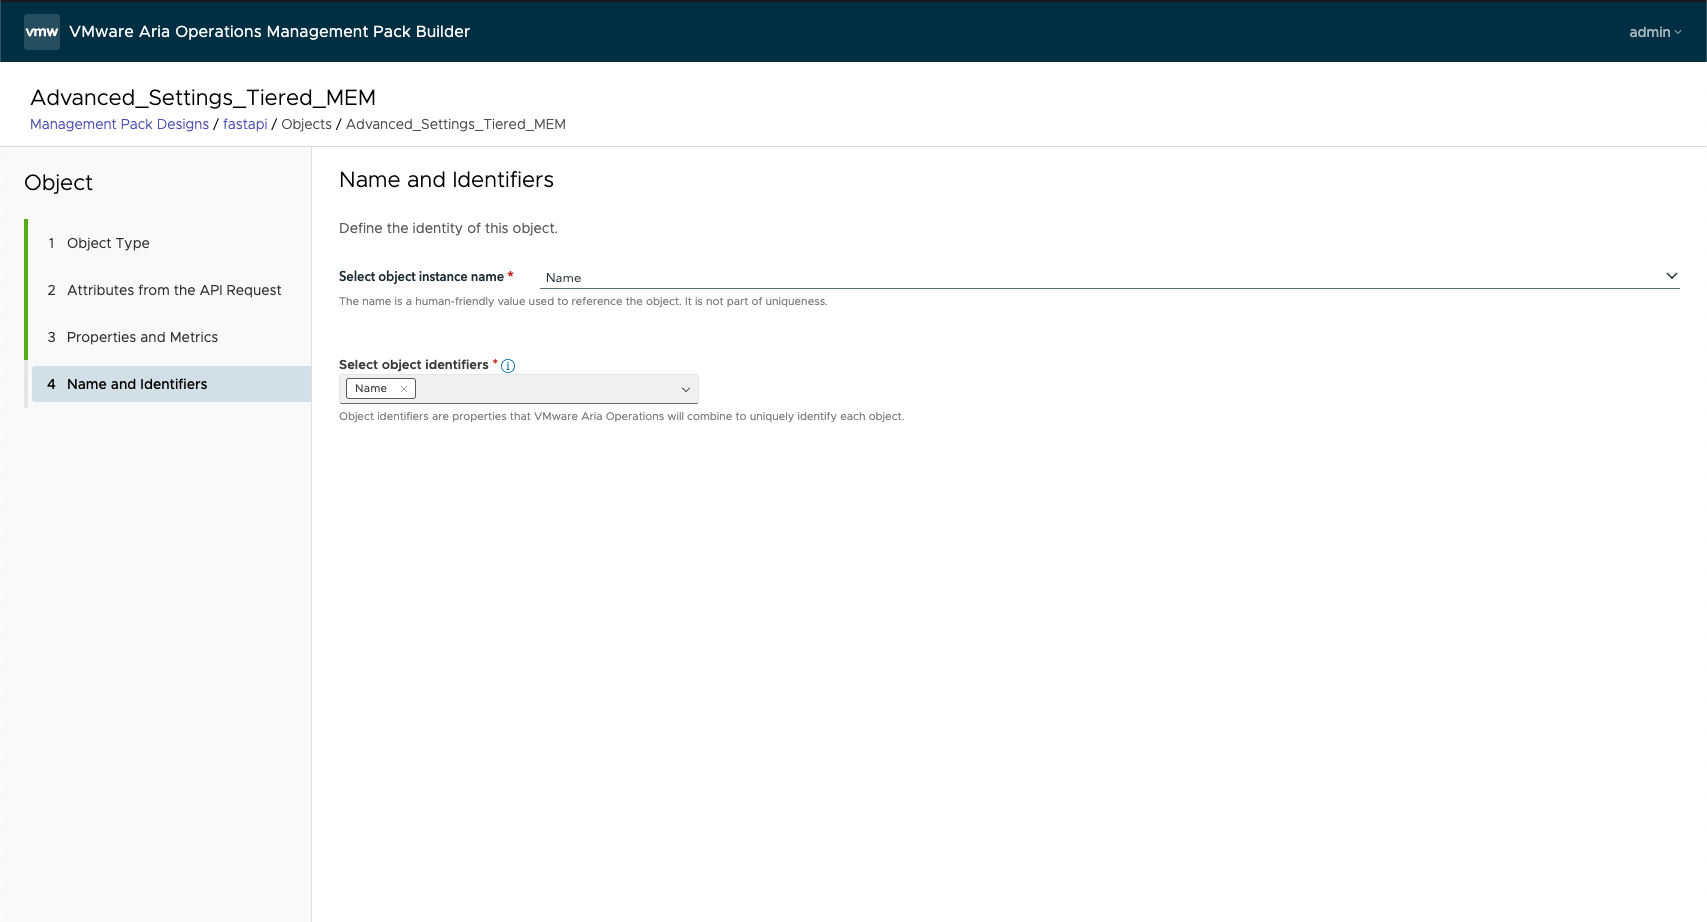Click the empty area in identifiers input box

pos(545,389)
